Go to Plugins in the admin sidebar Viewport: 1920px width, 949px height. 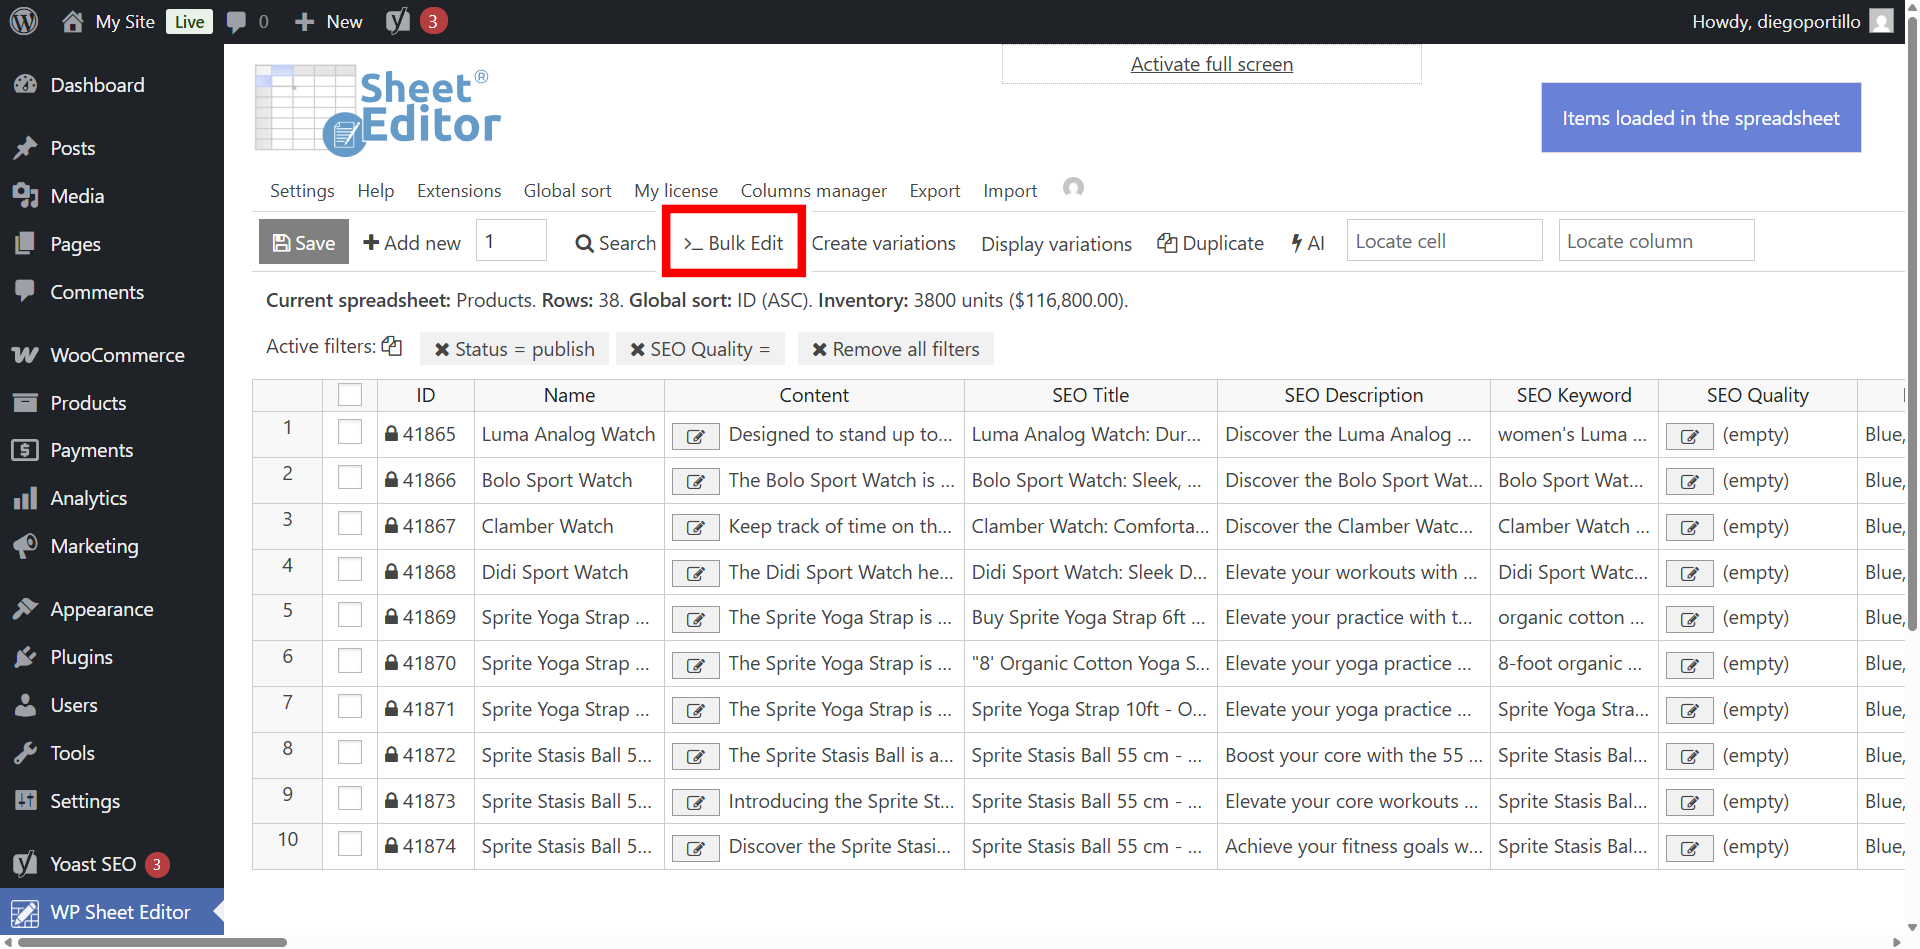81,657
